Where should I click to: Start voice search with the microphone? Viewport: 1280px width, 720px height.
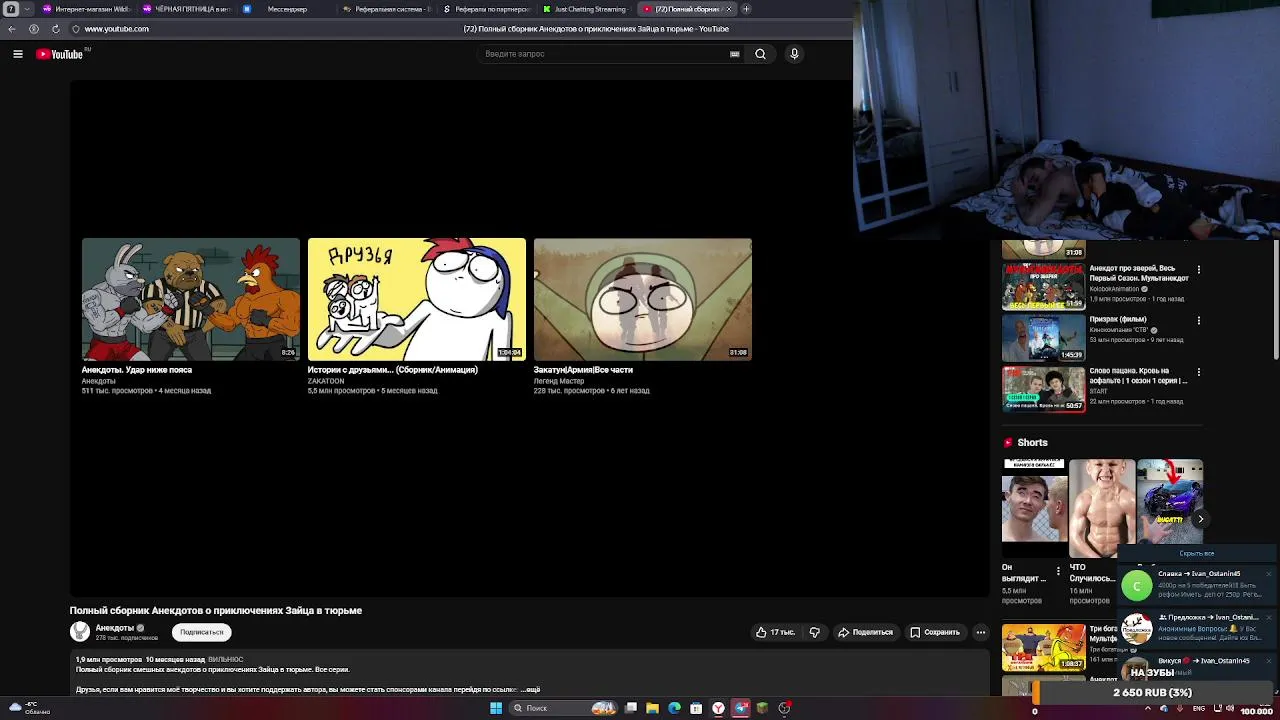click(x=794, y=54)
